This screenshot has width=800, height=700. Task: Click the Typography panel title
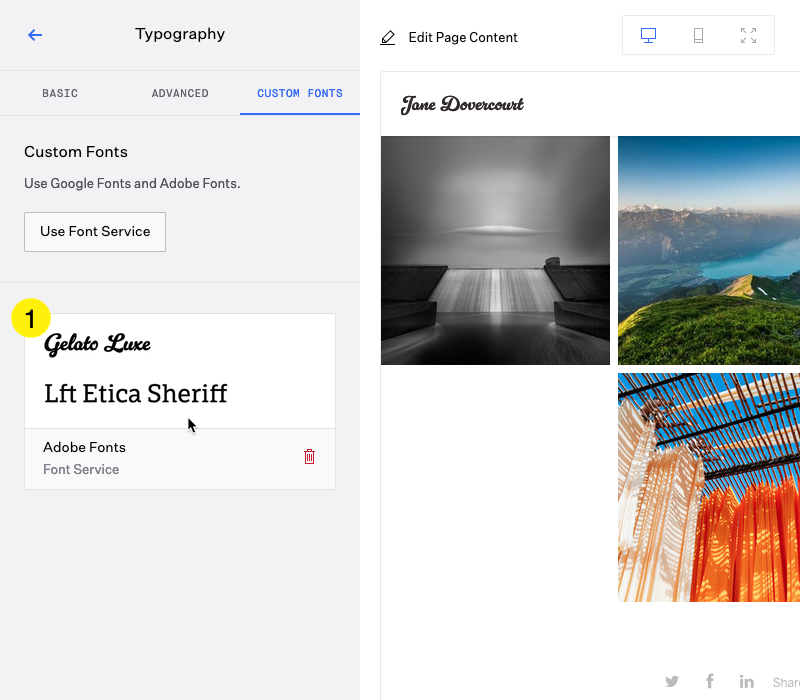[x=180, y=34]
